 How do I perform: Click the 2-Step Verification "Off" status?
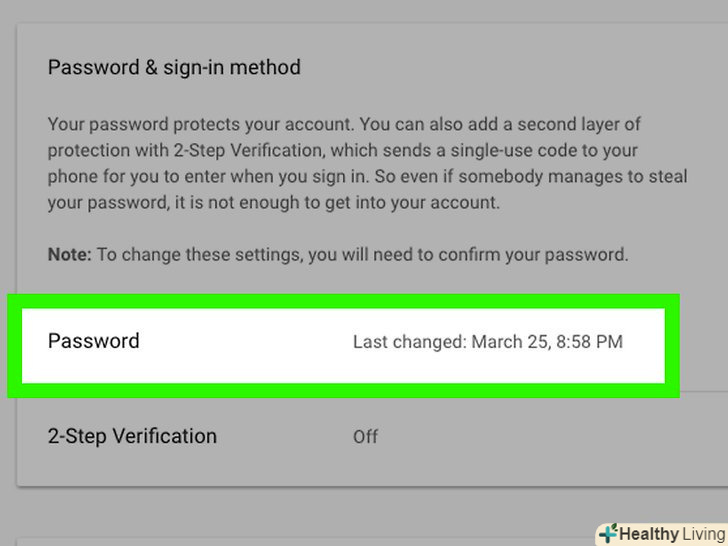(365, 437)
